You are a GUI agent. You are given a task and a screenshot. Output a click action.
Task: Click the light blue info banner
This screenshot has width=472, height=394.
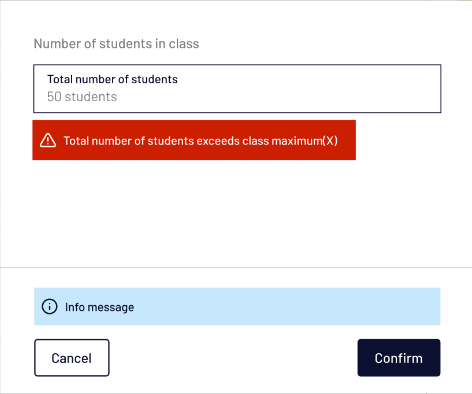pos(237,306)
